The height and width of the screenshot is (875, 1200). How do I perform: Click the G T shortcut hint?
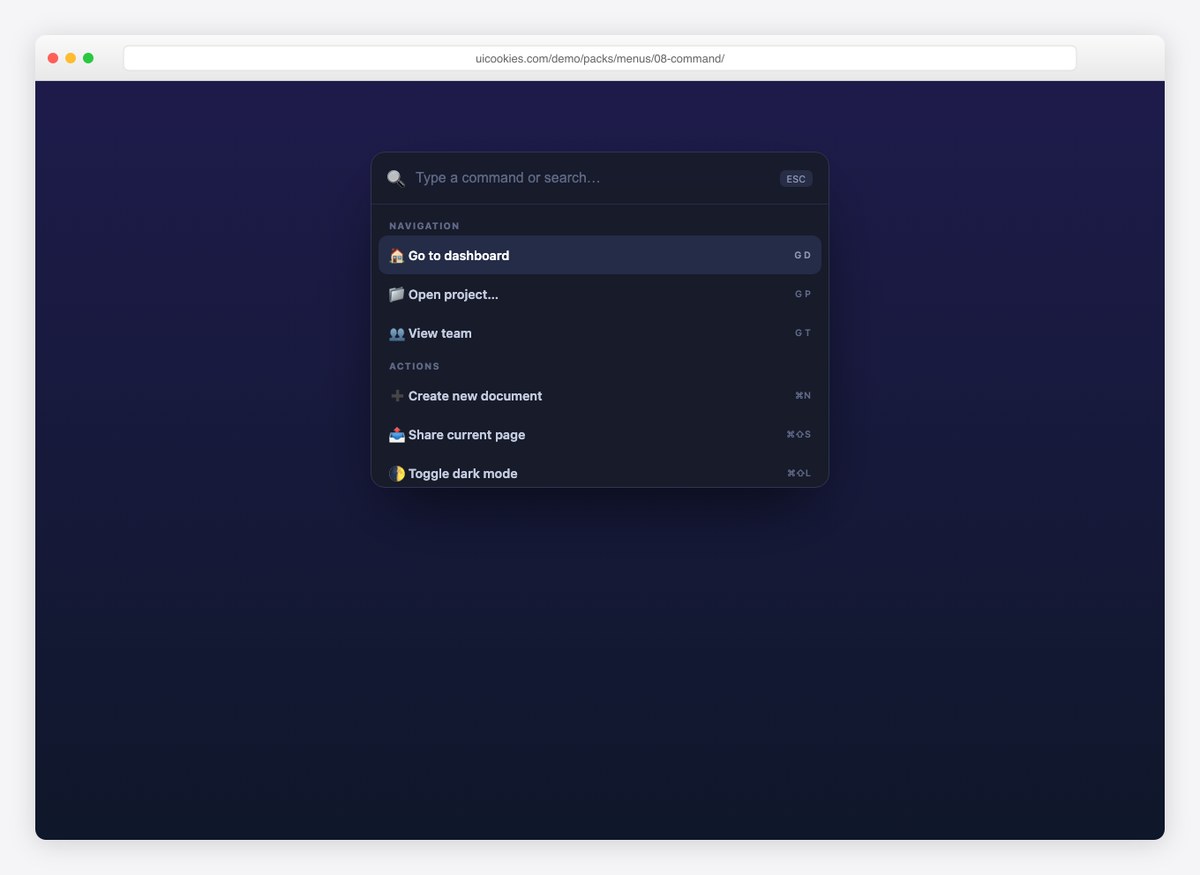(x=803, y=334)
